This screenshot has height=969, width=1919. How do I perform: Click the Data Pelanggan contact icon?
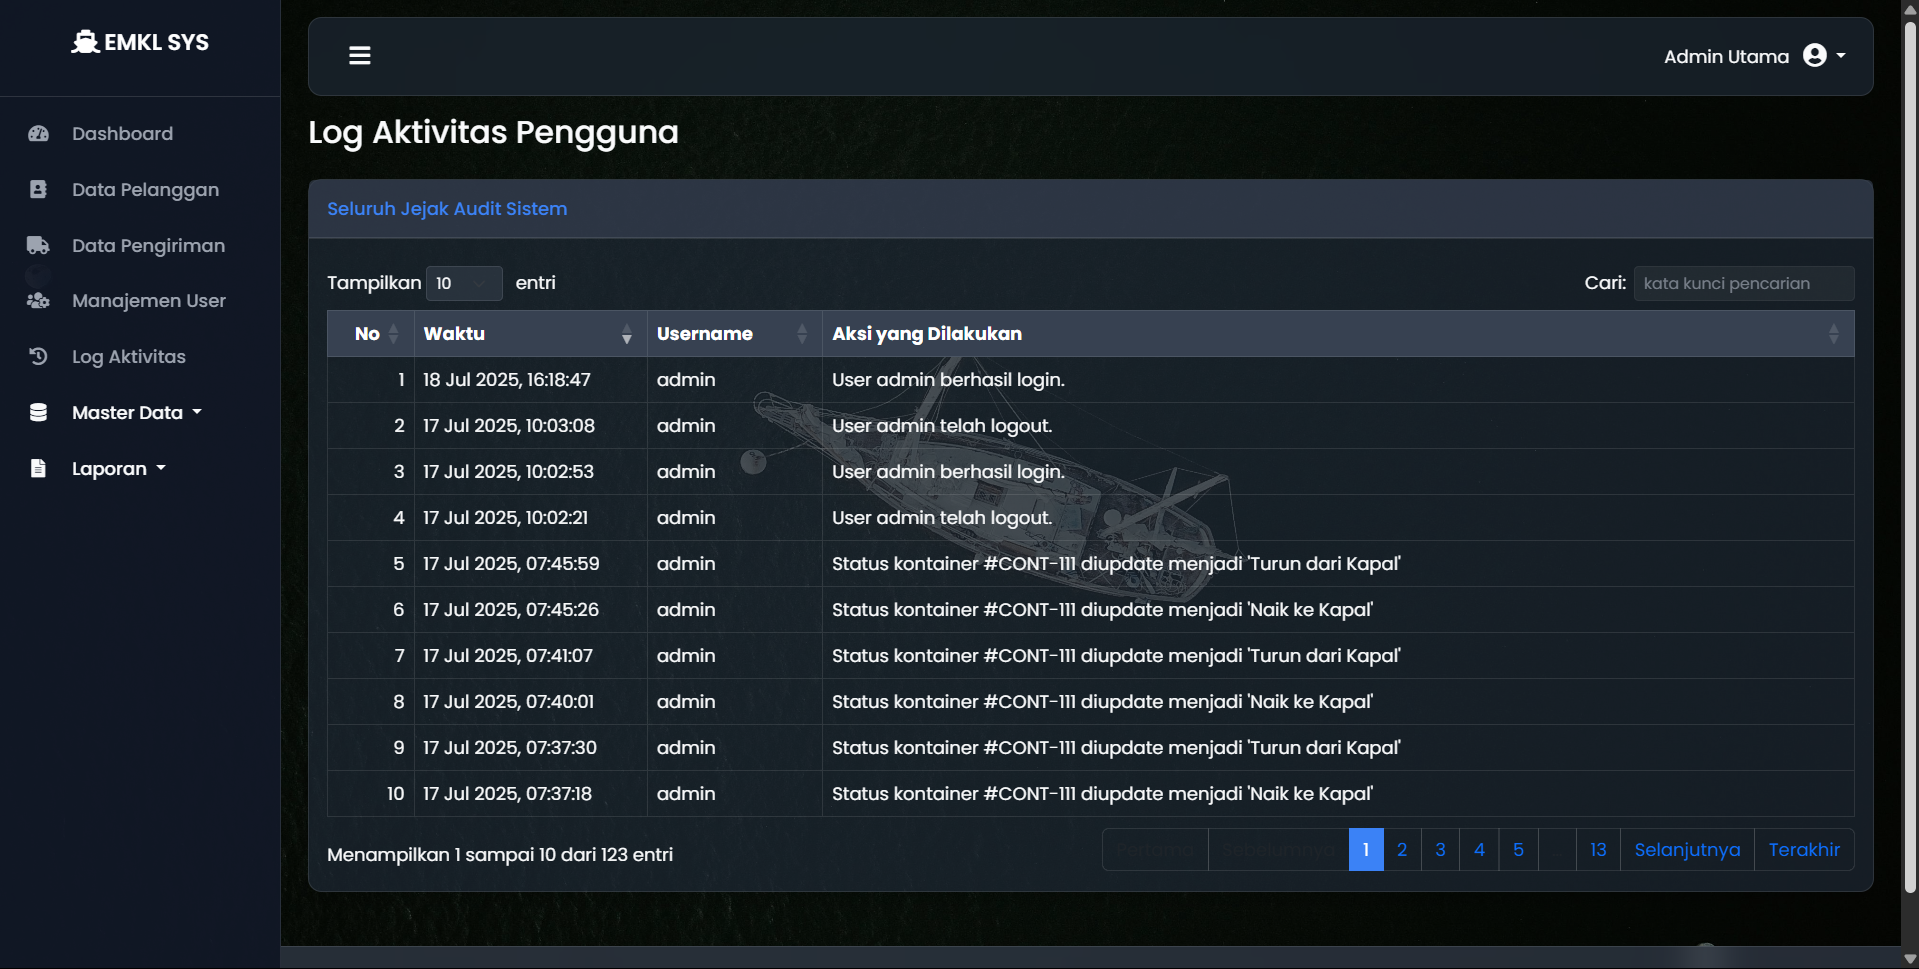click(x=39, y=190)
